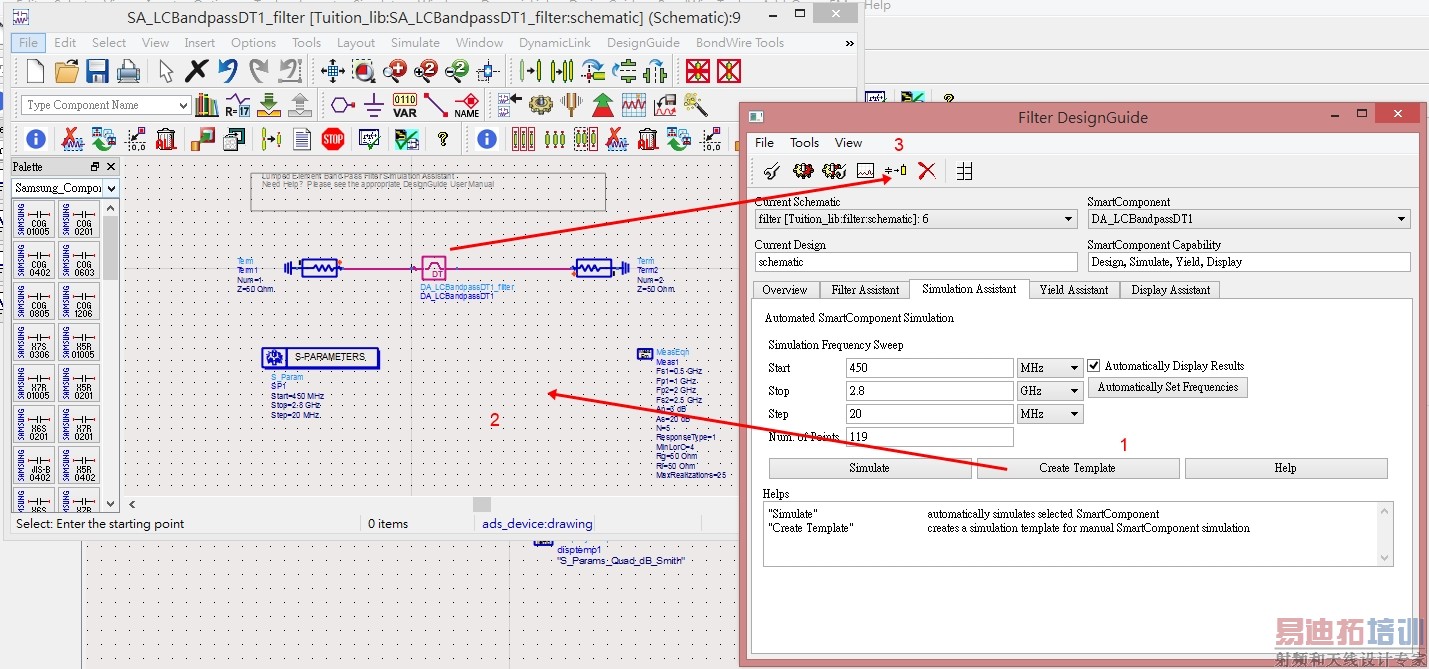Click the magic wand wizard icon
Screen dimensions: 1429x669
coord(696,105)
